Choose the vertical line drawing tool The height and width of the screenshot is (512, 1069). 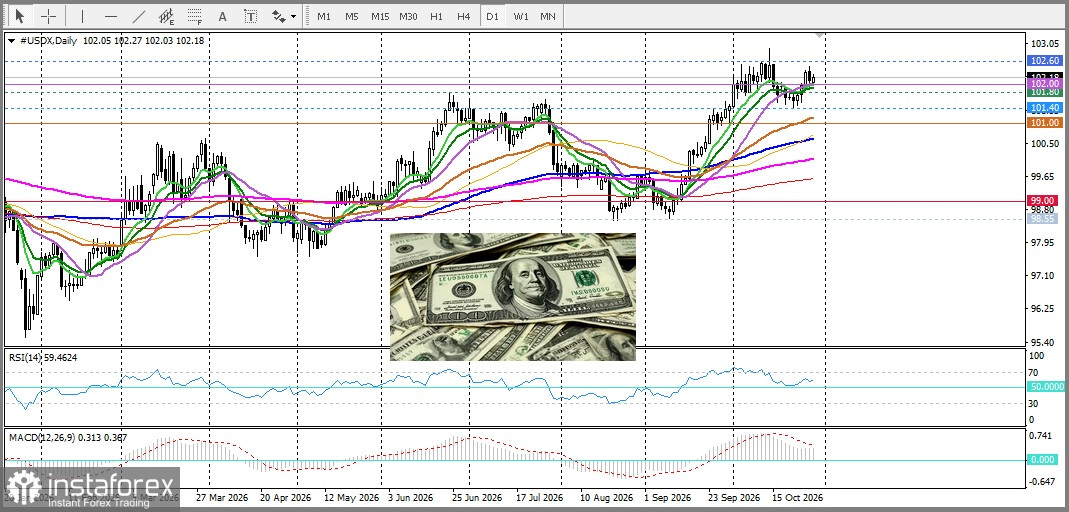(x=82, y=16)
